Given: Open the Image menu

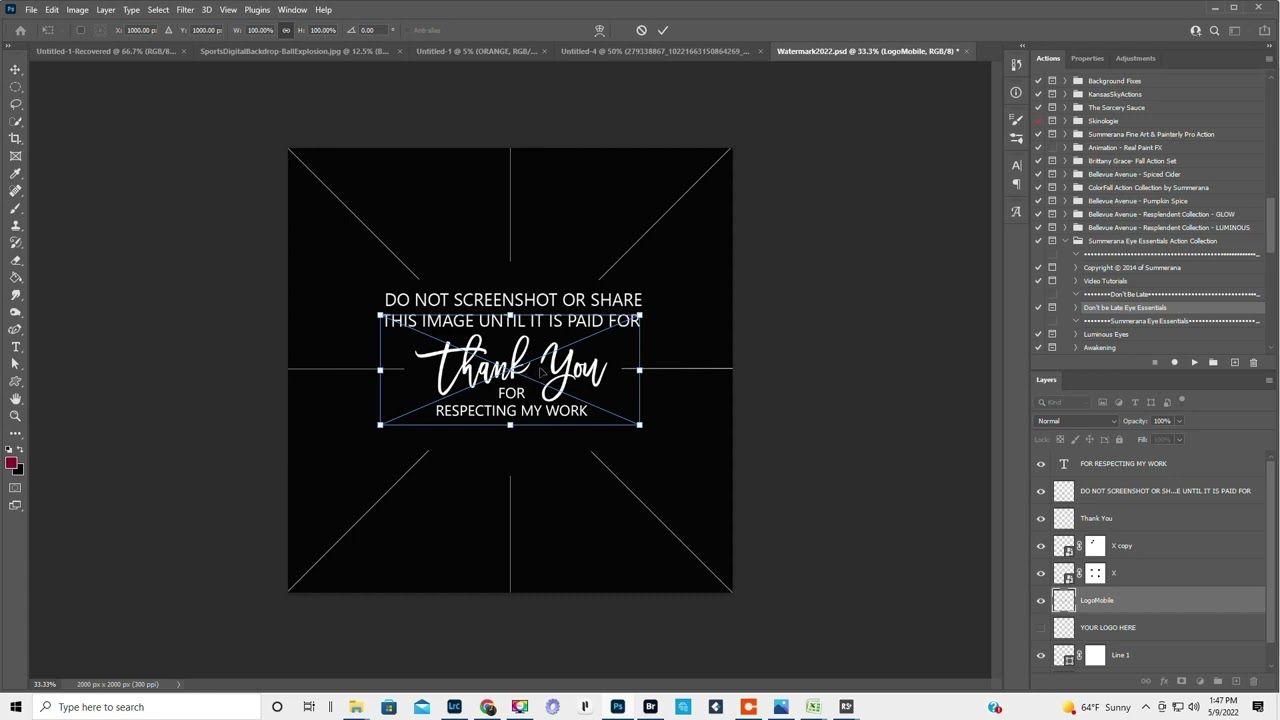Looking at the screenshot, I should pyautogui.click(x=77, y=10).
